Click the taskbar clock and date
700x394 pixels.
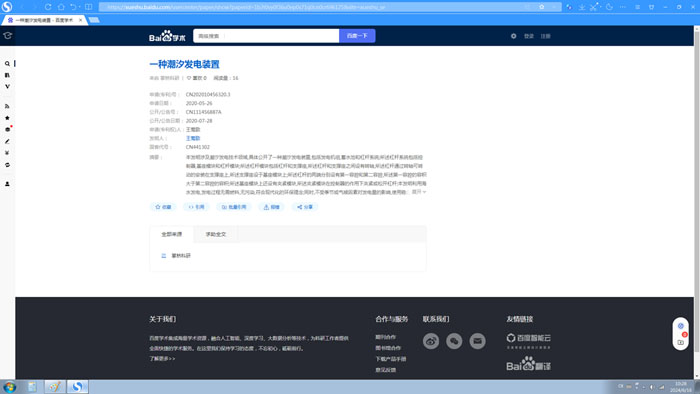pyautogui.click(x=680, y=387)
